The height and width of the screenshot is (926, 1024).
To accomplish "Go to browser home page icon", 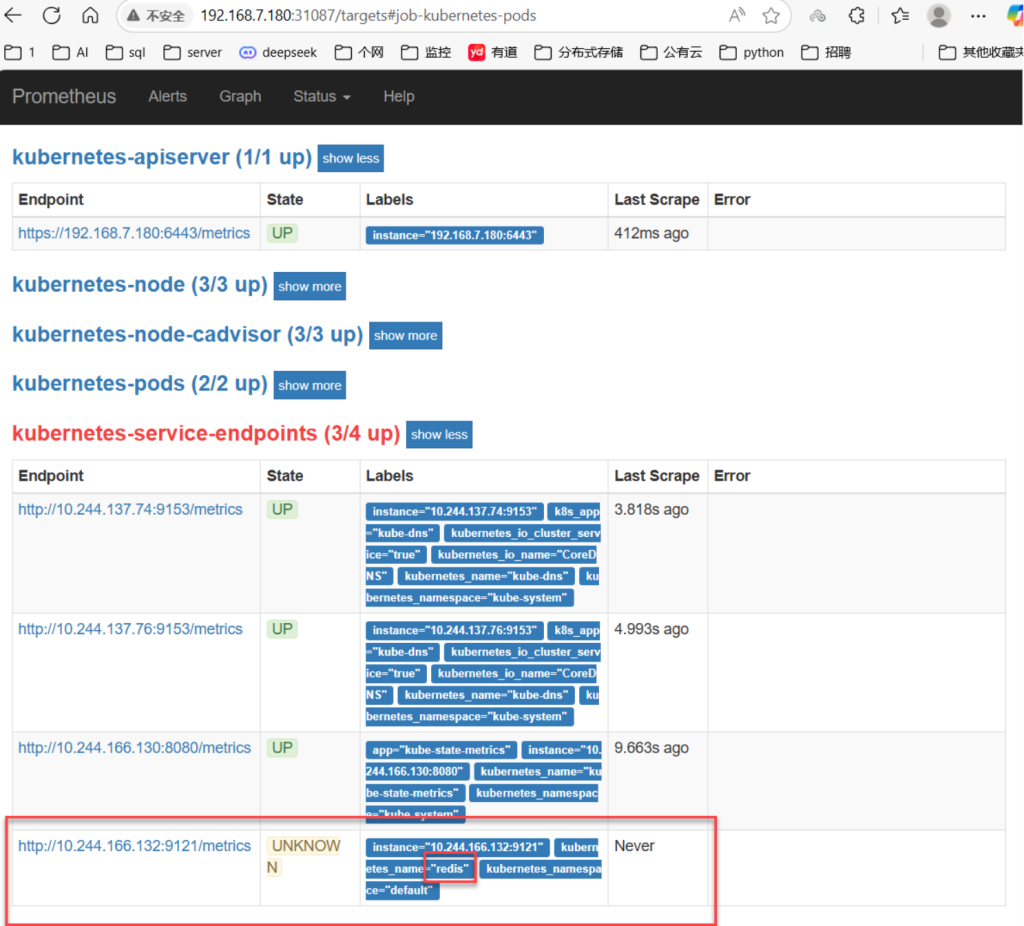I will (x=90, y=16).
